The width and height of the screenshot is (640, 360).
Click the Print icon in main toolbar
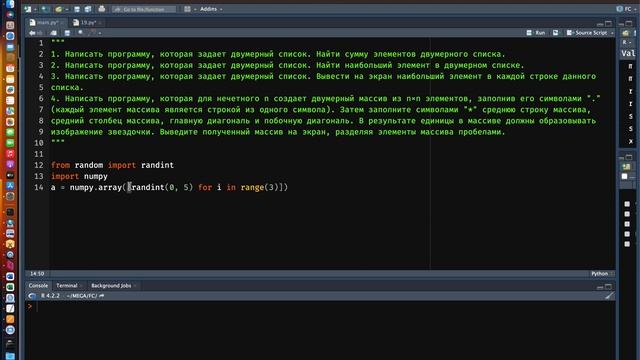point(102,9)
